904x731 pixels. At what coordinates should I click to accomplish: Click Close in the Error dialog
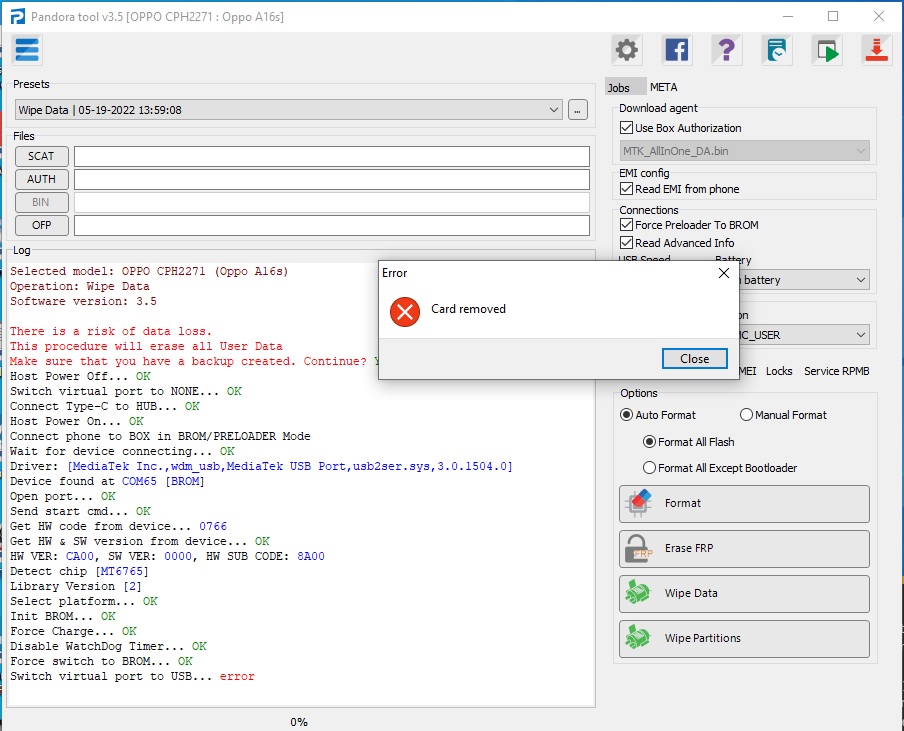[x=694, y=359]
